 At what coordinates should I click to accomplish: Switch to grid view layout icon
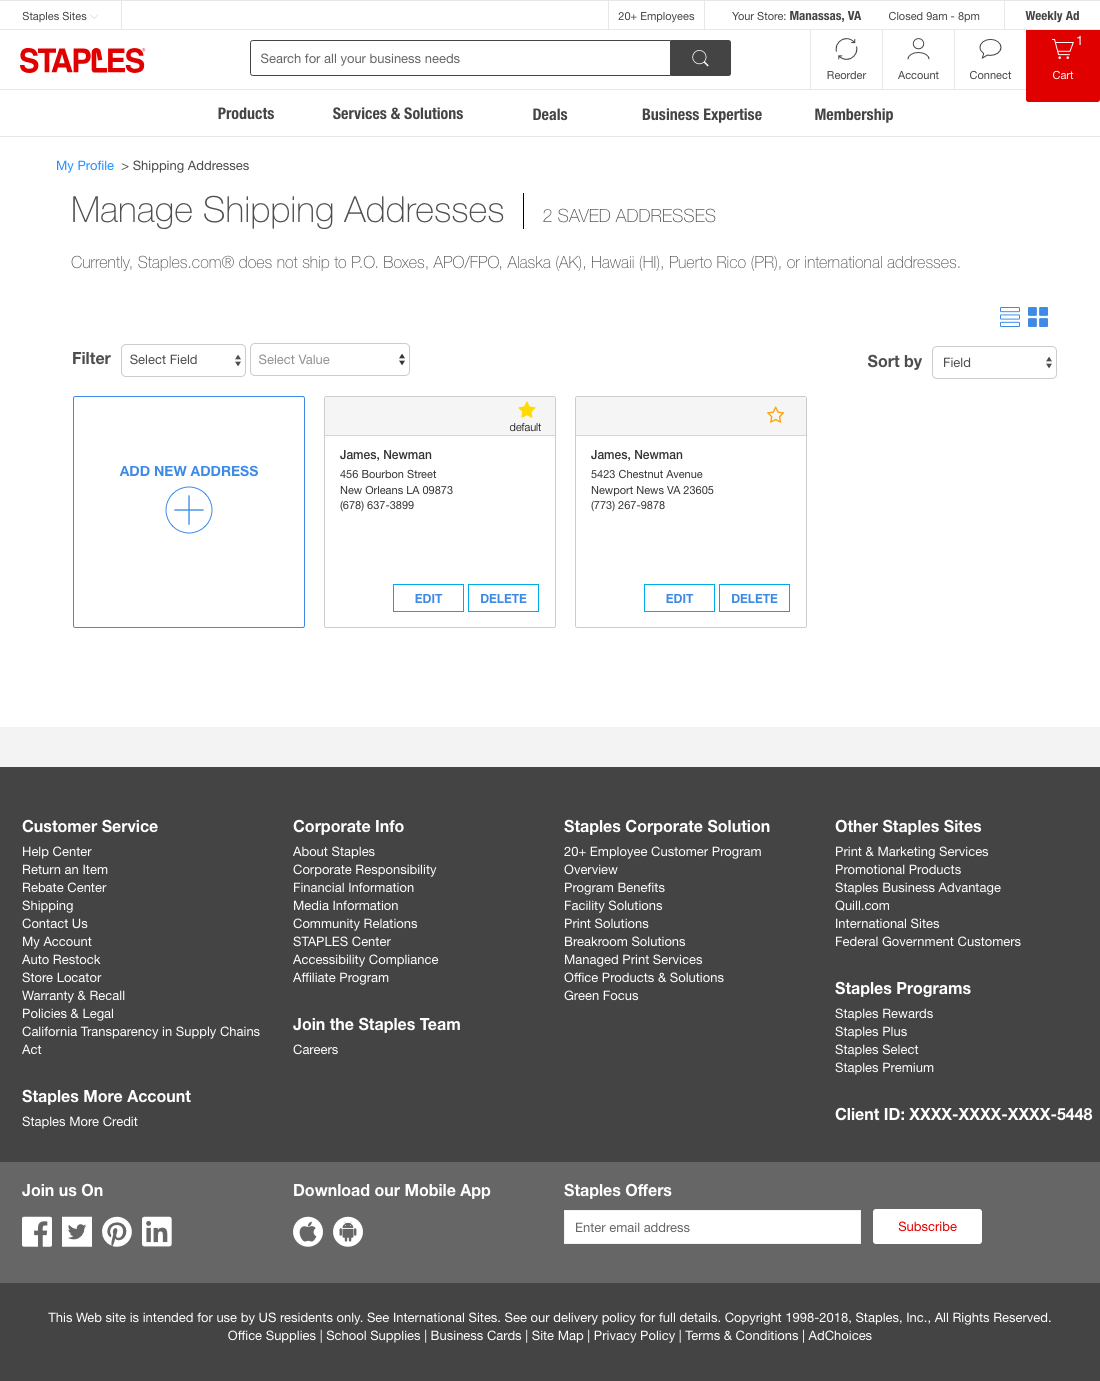[1038, 317]
